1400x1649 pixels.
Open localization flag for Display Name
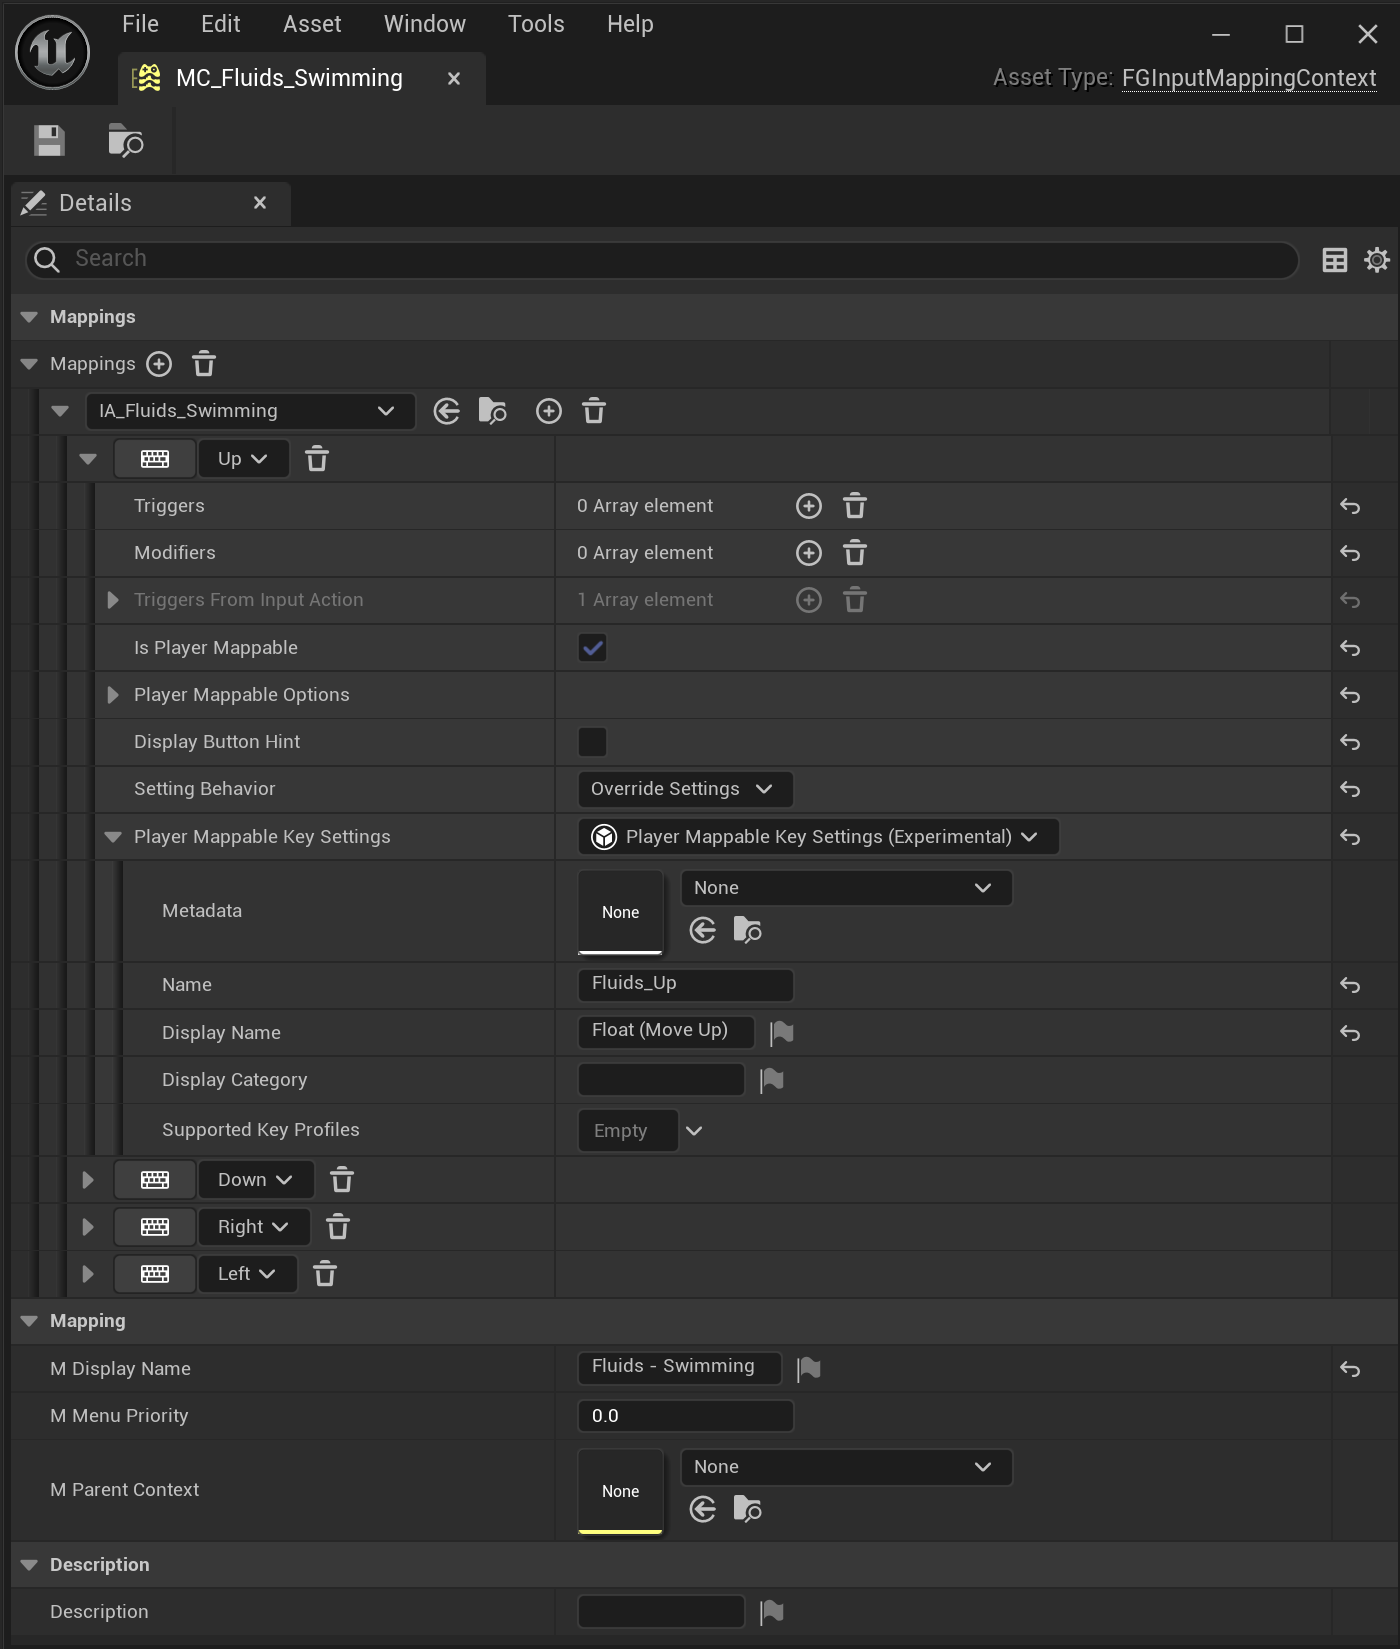(x=782, y=1032)
